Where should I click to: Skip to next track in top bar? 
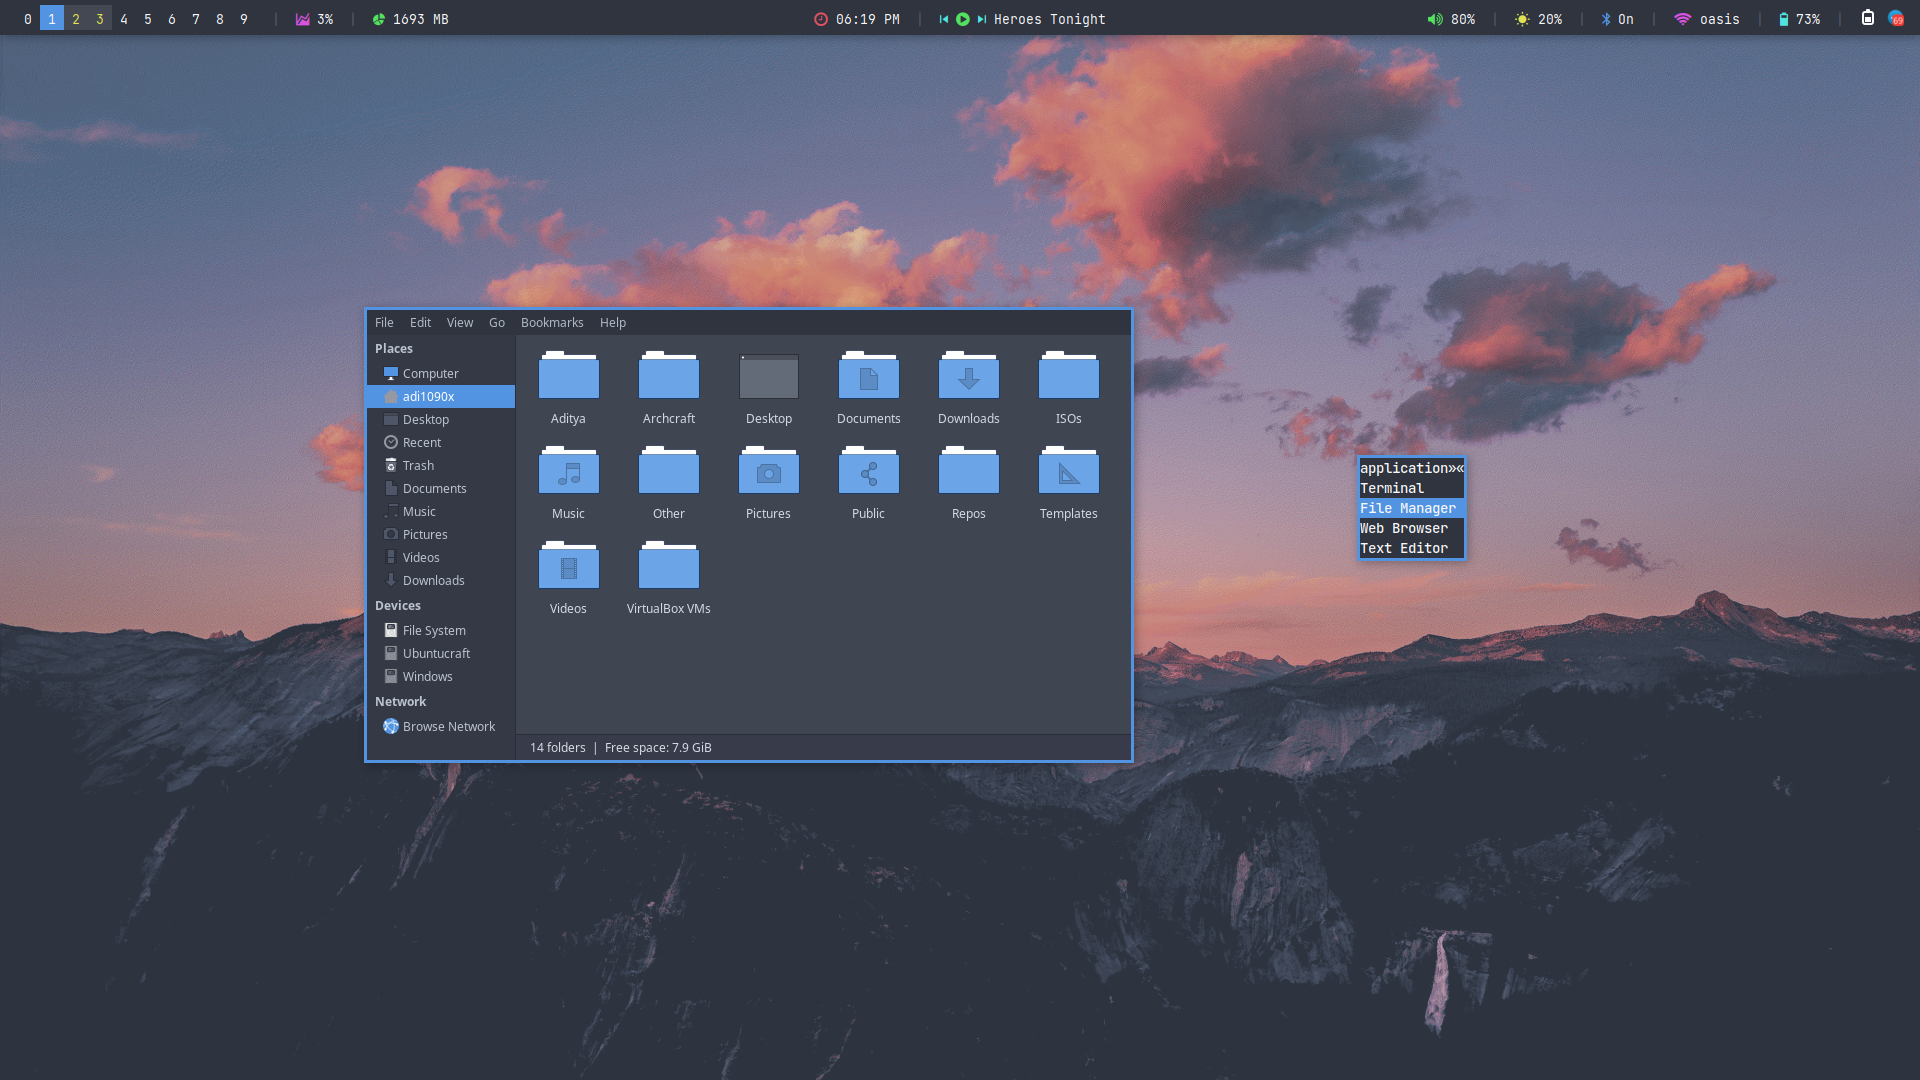(x=981, y=19)
